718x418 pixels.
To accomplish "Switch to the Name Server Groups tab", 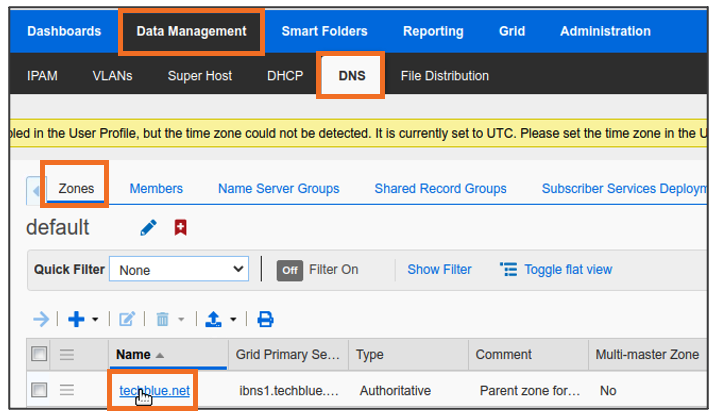I will [278, 188].
